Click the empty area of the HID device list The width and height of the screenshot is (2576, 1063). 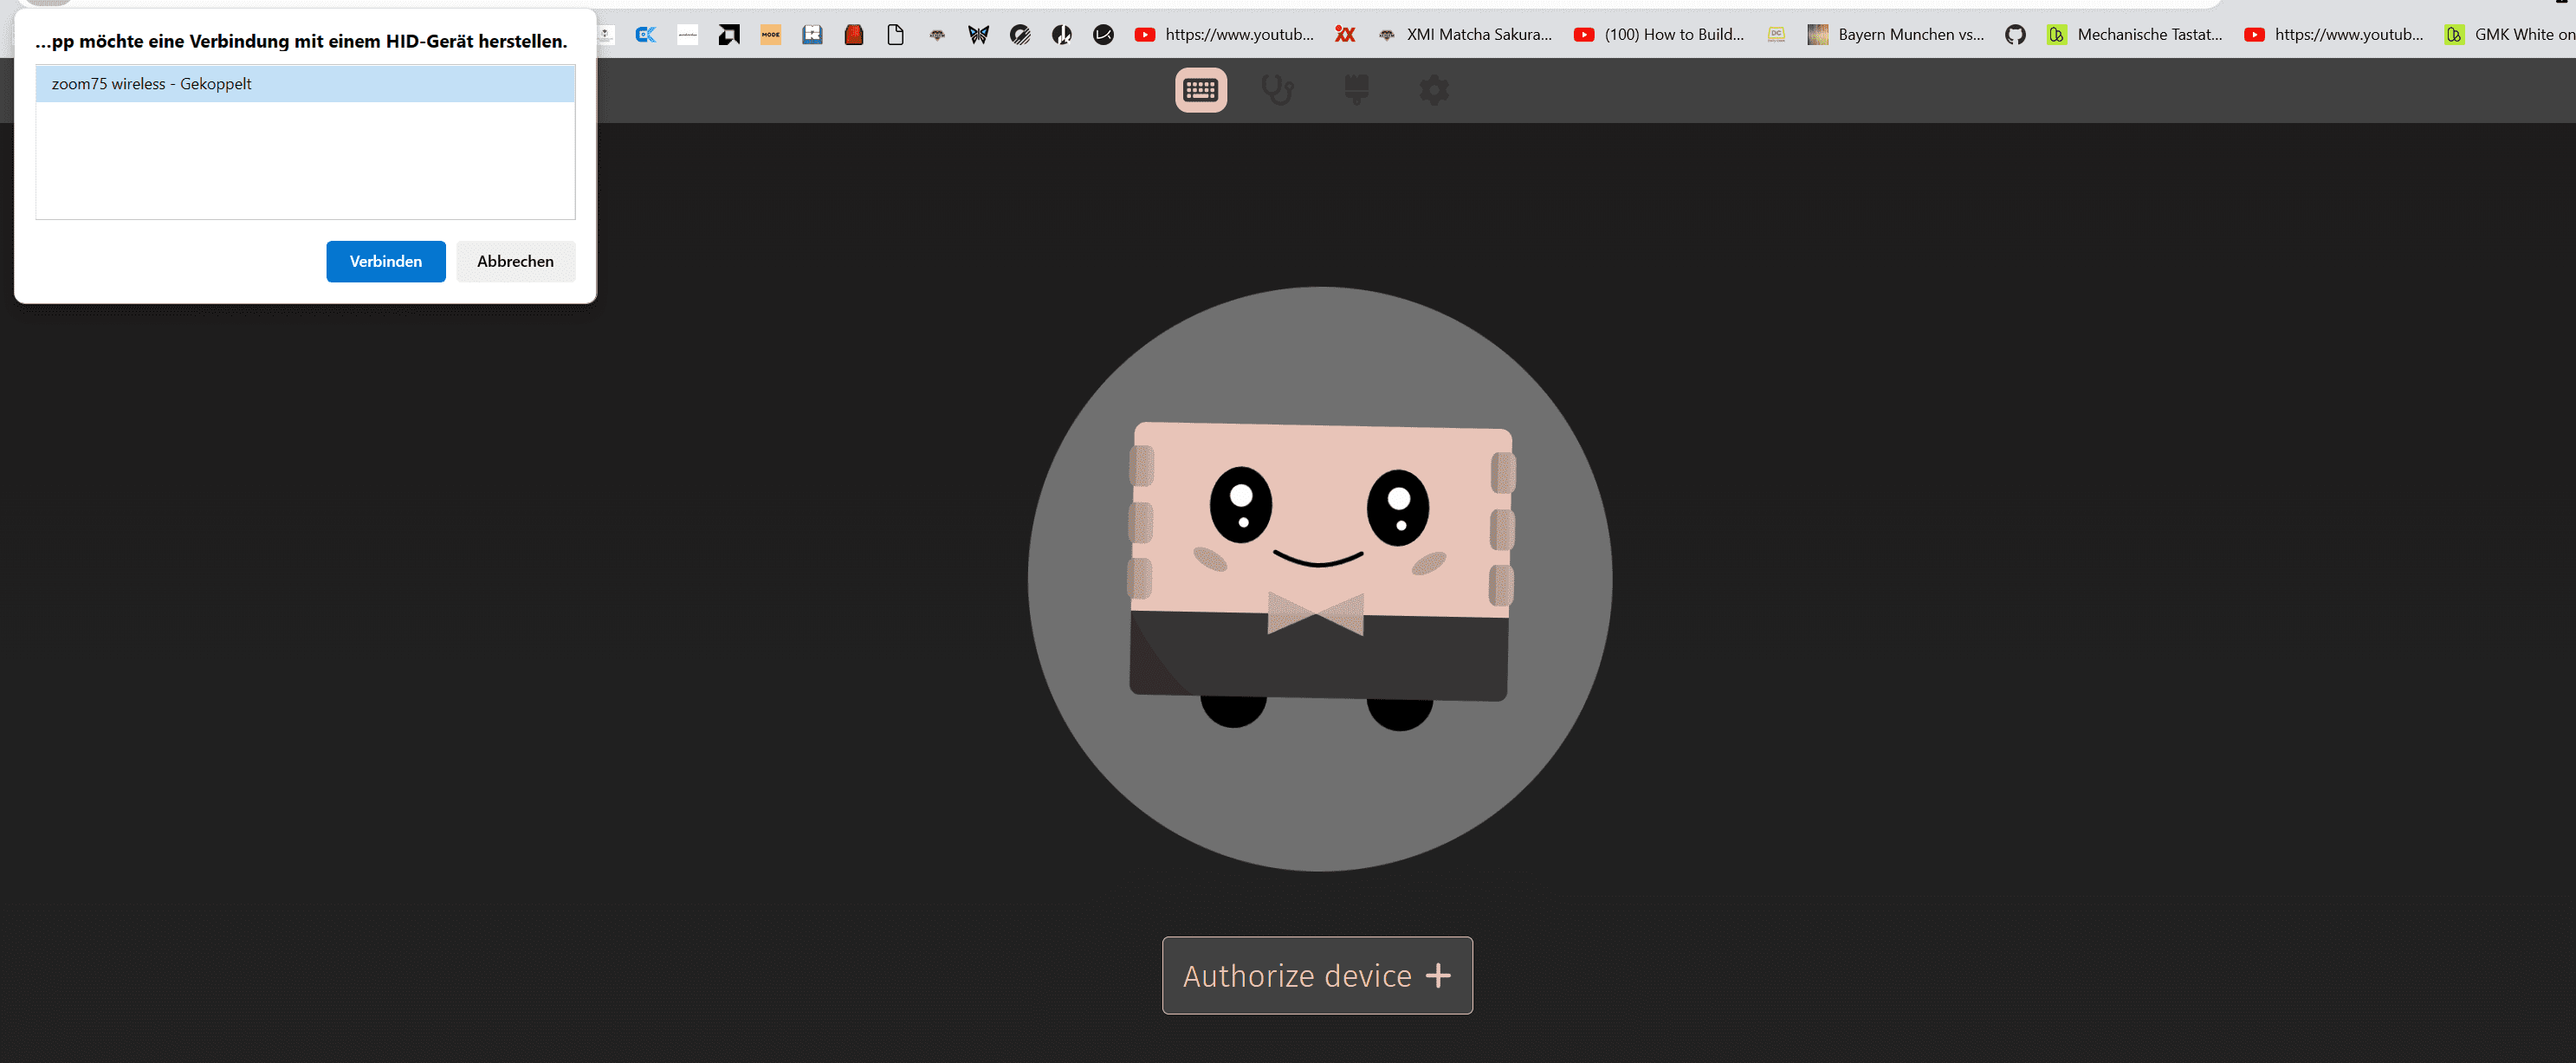[x=305, y=160]
